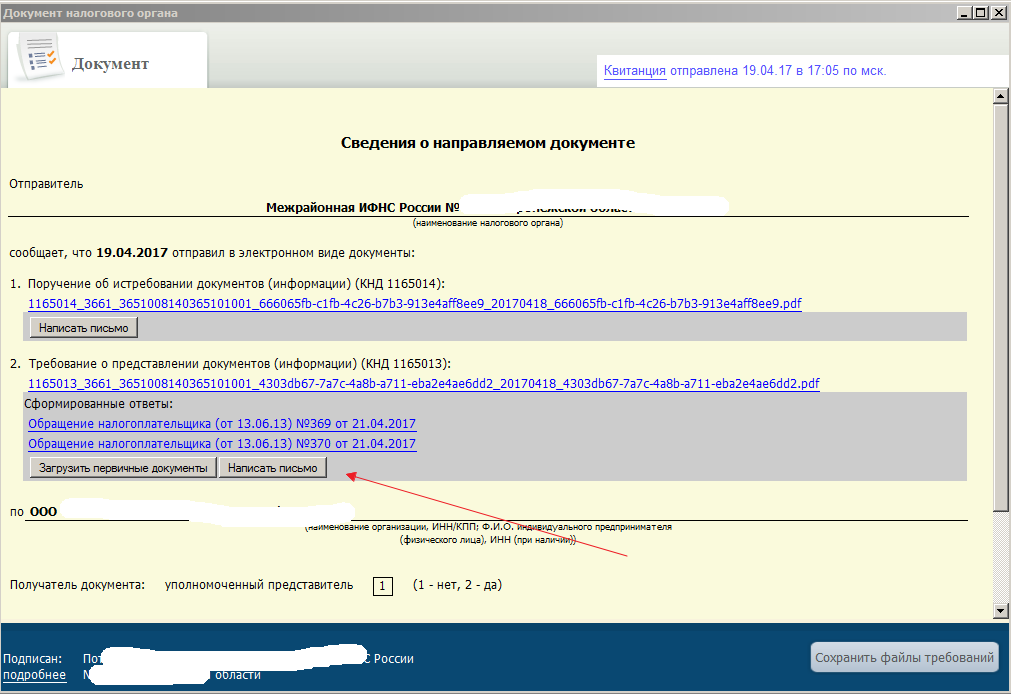Open the Квитанция link

(x=634, y=71)
